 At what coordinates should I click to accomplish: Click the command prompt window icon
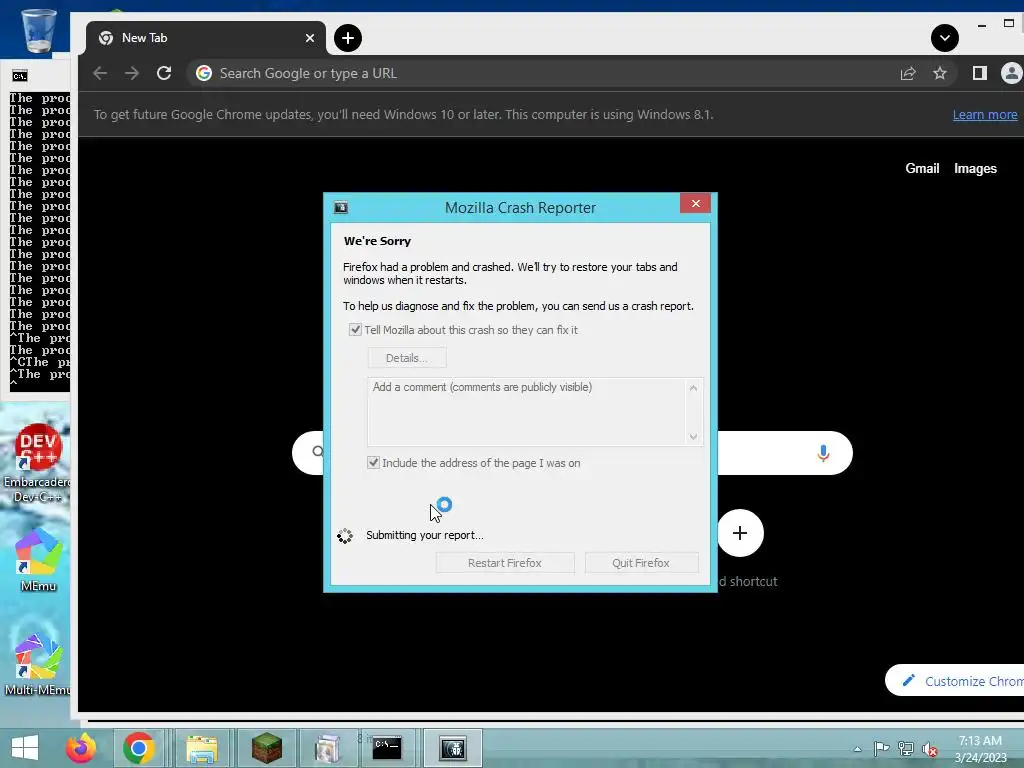coord(20,76)
